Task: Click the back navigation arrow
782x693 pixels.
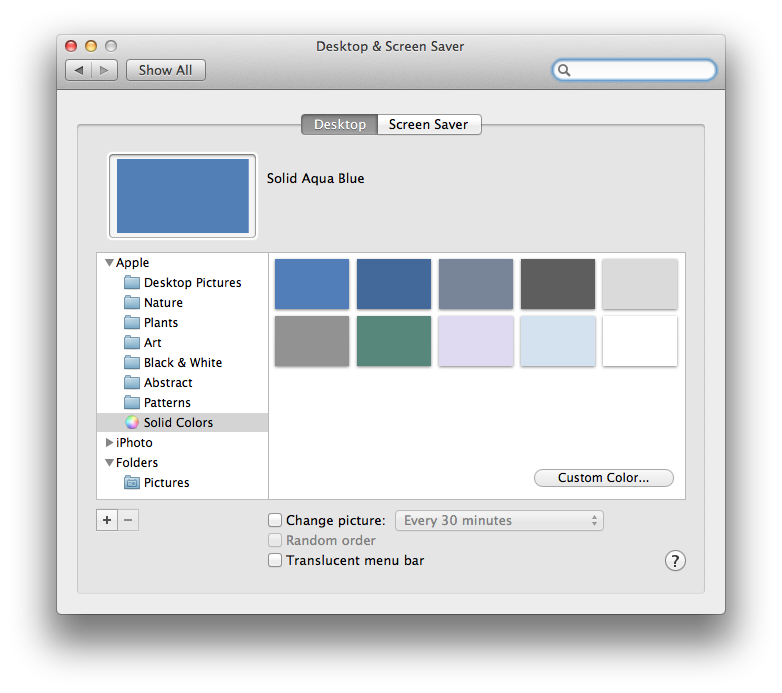Action: coord(79,70)
